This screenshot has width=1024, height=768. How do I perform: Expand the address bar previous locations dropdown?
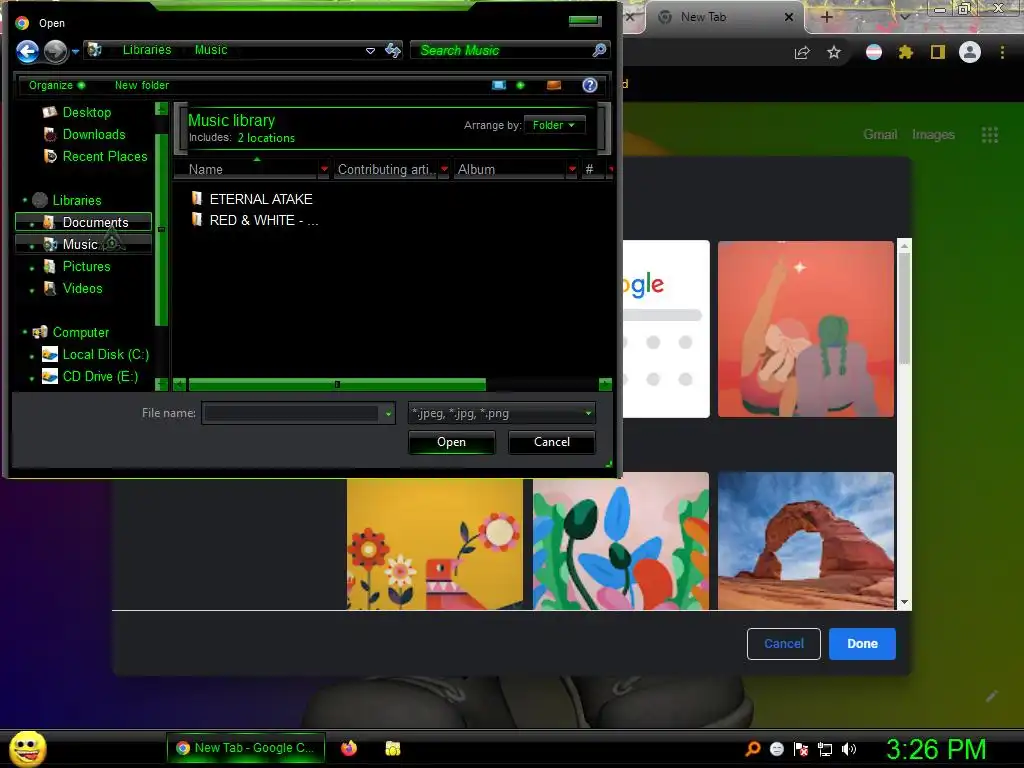[370, 50]
